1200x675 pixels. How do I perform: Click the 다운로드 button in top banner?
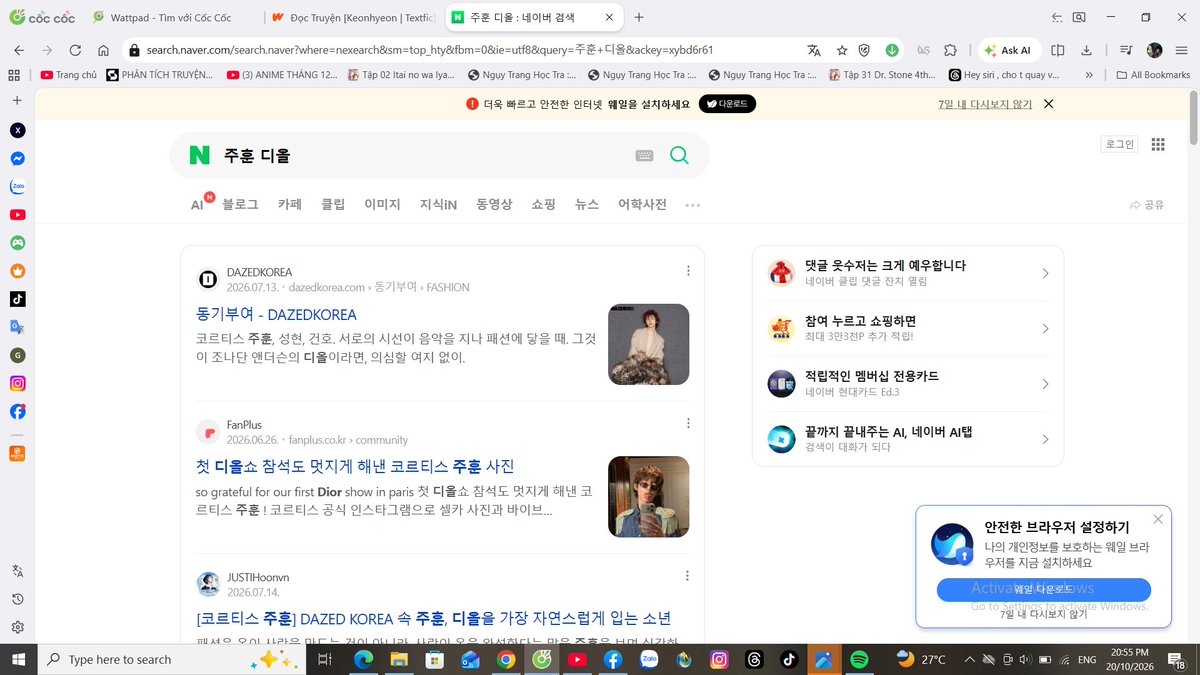(x=727, y=104)
